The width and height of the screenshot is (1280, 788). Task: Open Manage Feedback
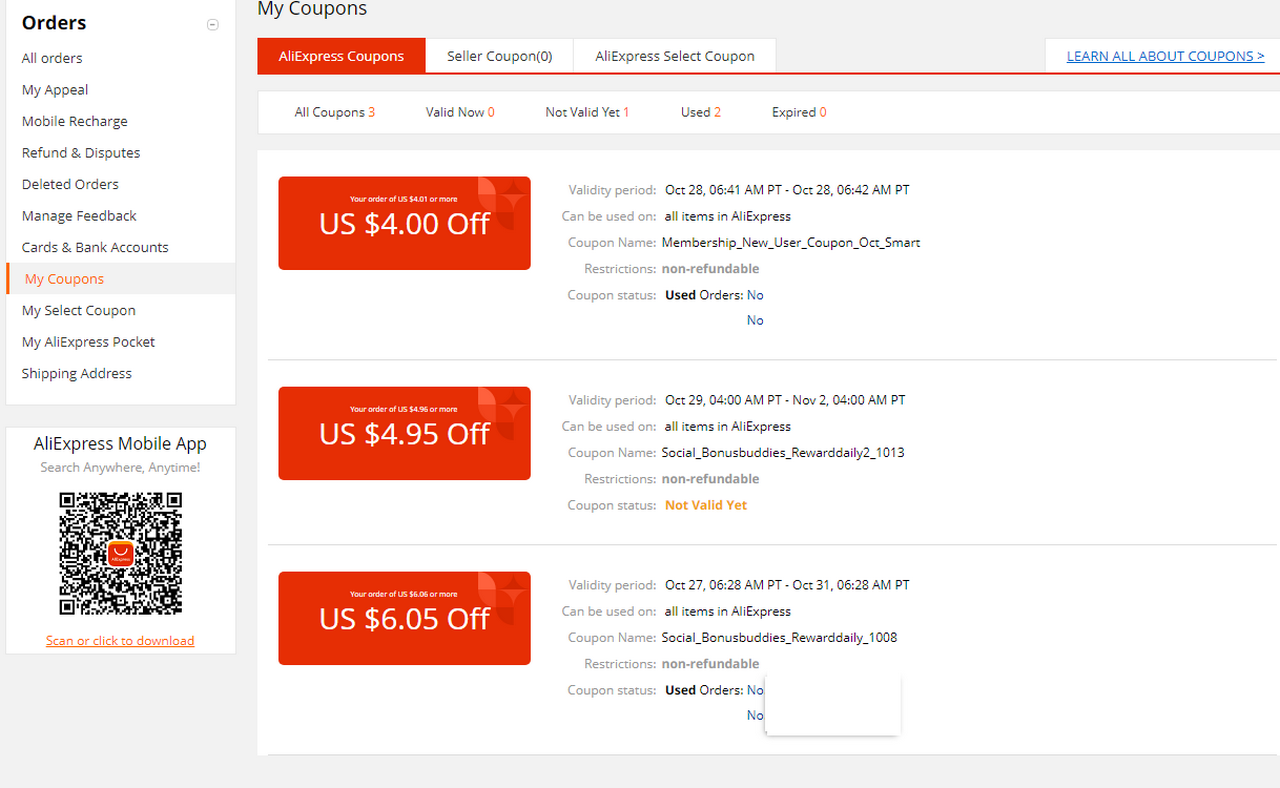(x=79, y=216)
